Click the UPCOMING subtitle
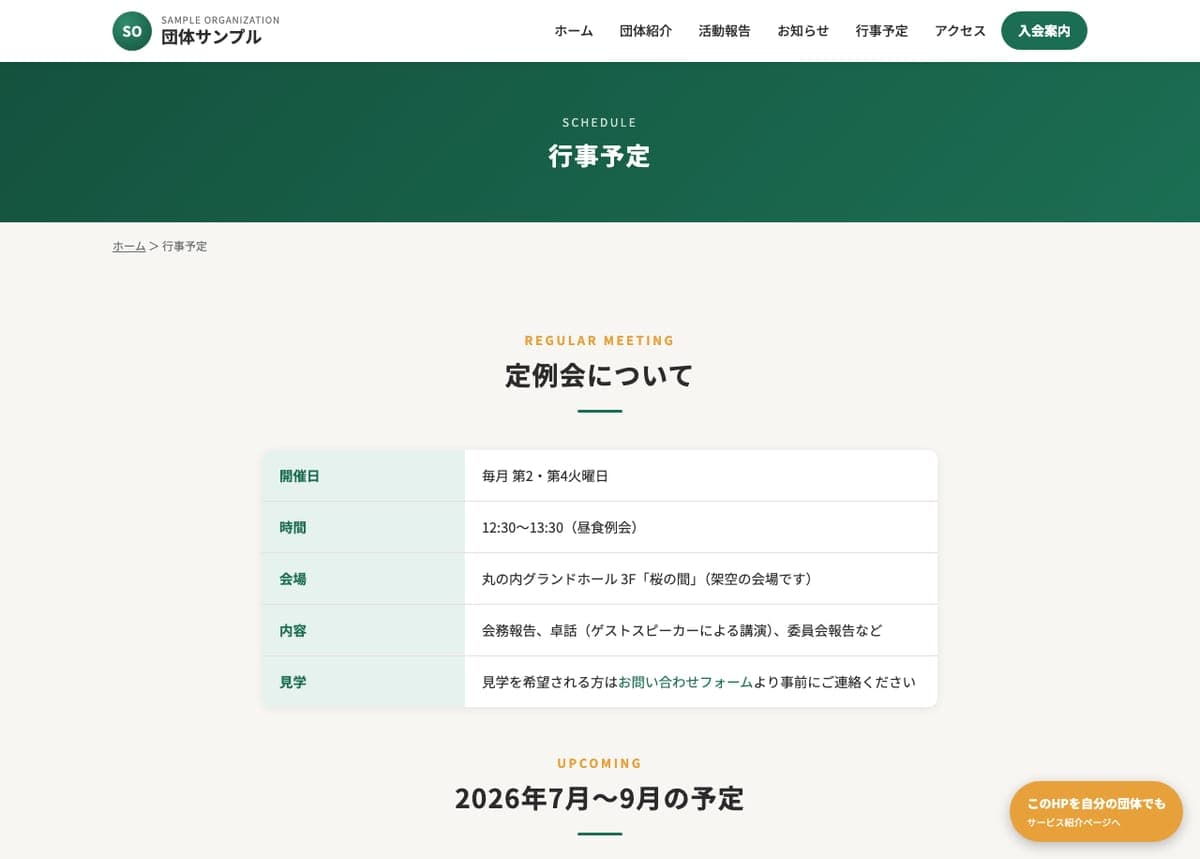Screen dimensions: 1200x859 point(599,763)
